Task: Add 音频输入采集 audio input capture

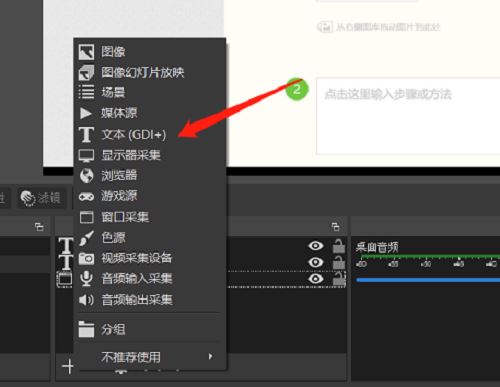Action: (150, 279)
